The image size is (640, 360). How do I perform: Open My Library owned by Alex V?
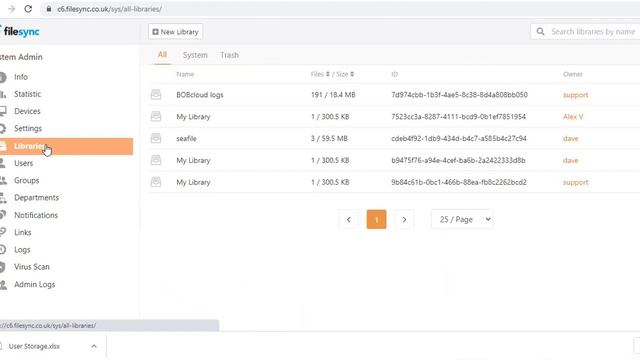click(193, 117)
